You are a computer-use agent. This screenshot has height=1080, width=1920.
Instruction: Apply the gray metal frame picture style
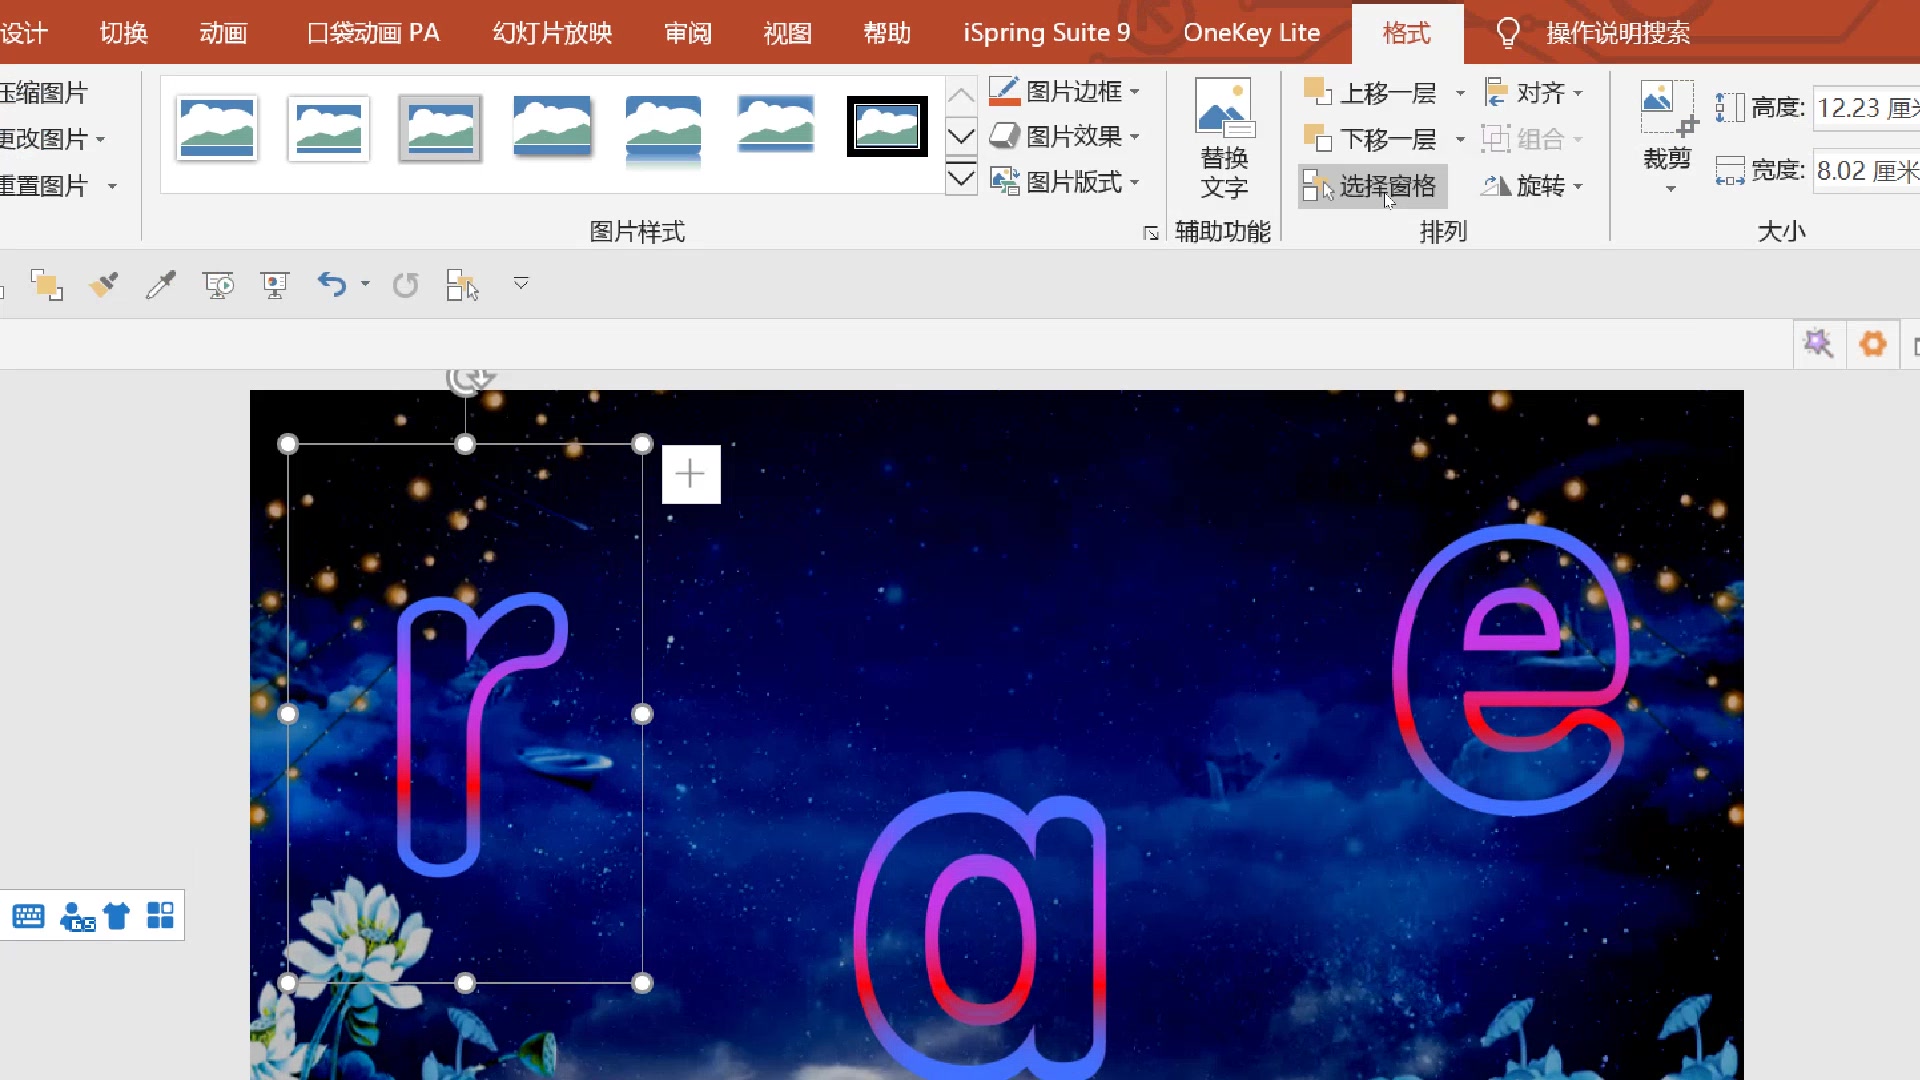pos(440,128)
